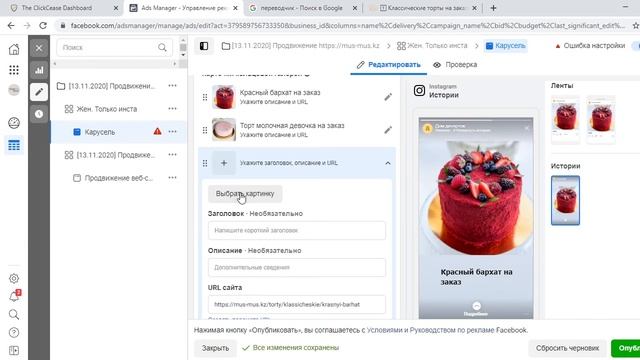Focus the URL сайта input field
This screenshot has width=640, height=360.
pos(297,304)
